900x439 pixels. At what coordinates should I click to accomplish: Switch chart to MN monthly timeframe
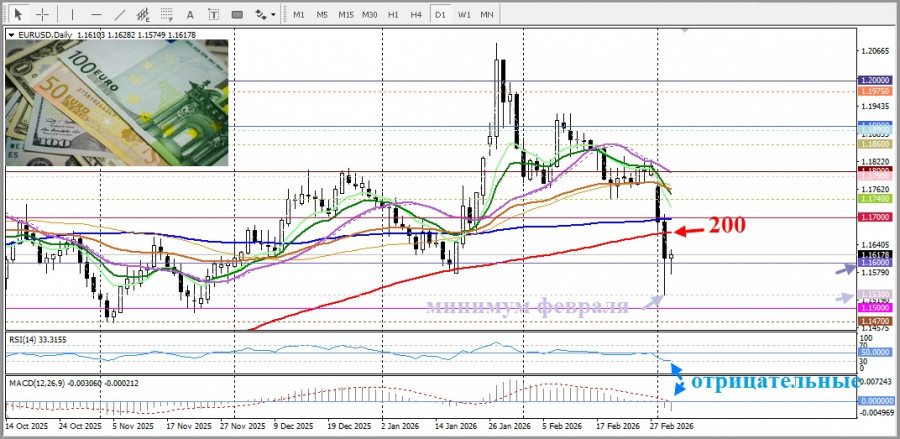tap(487, 14)
